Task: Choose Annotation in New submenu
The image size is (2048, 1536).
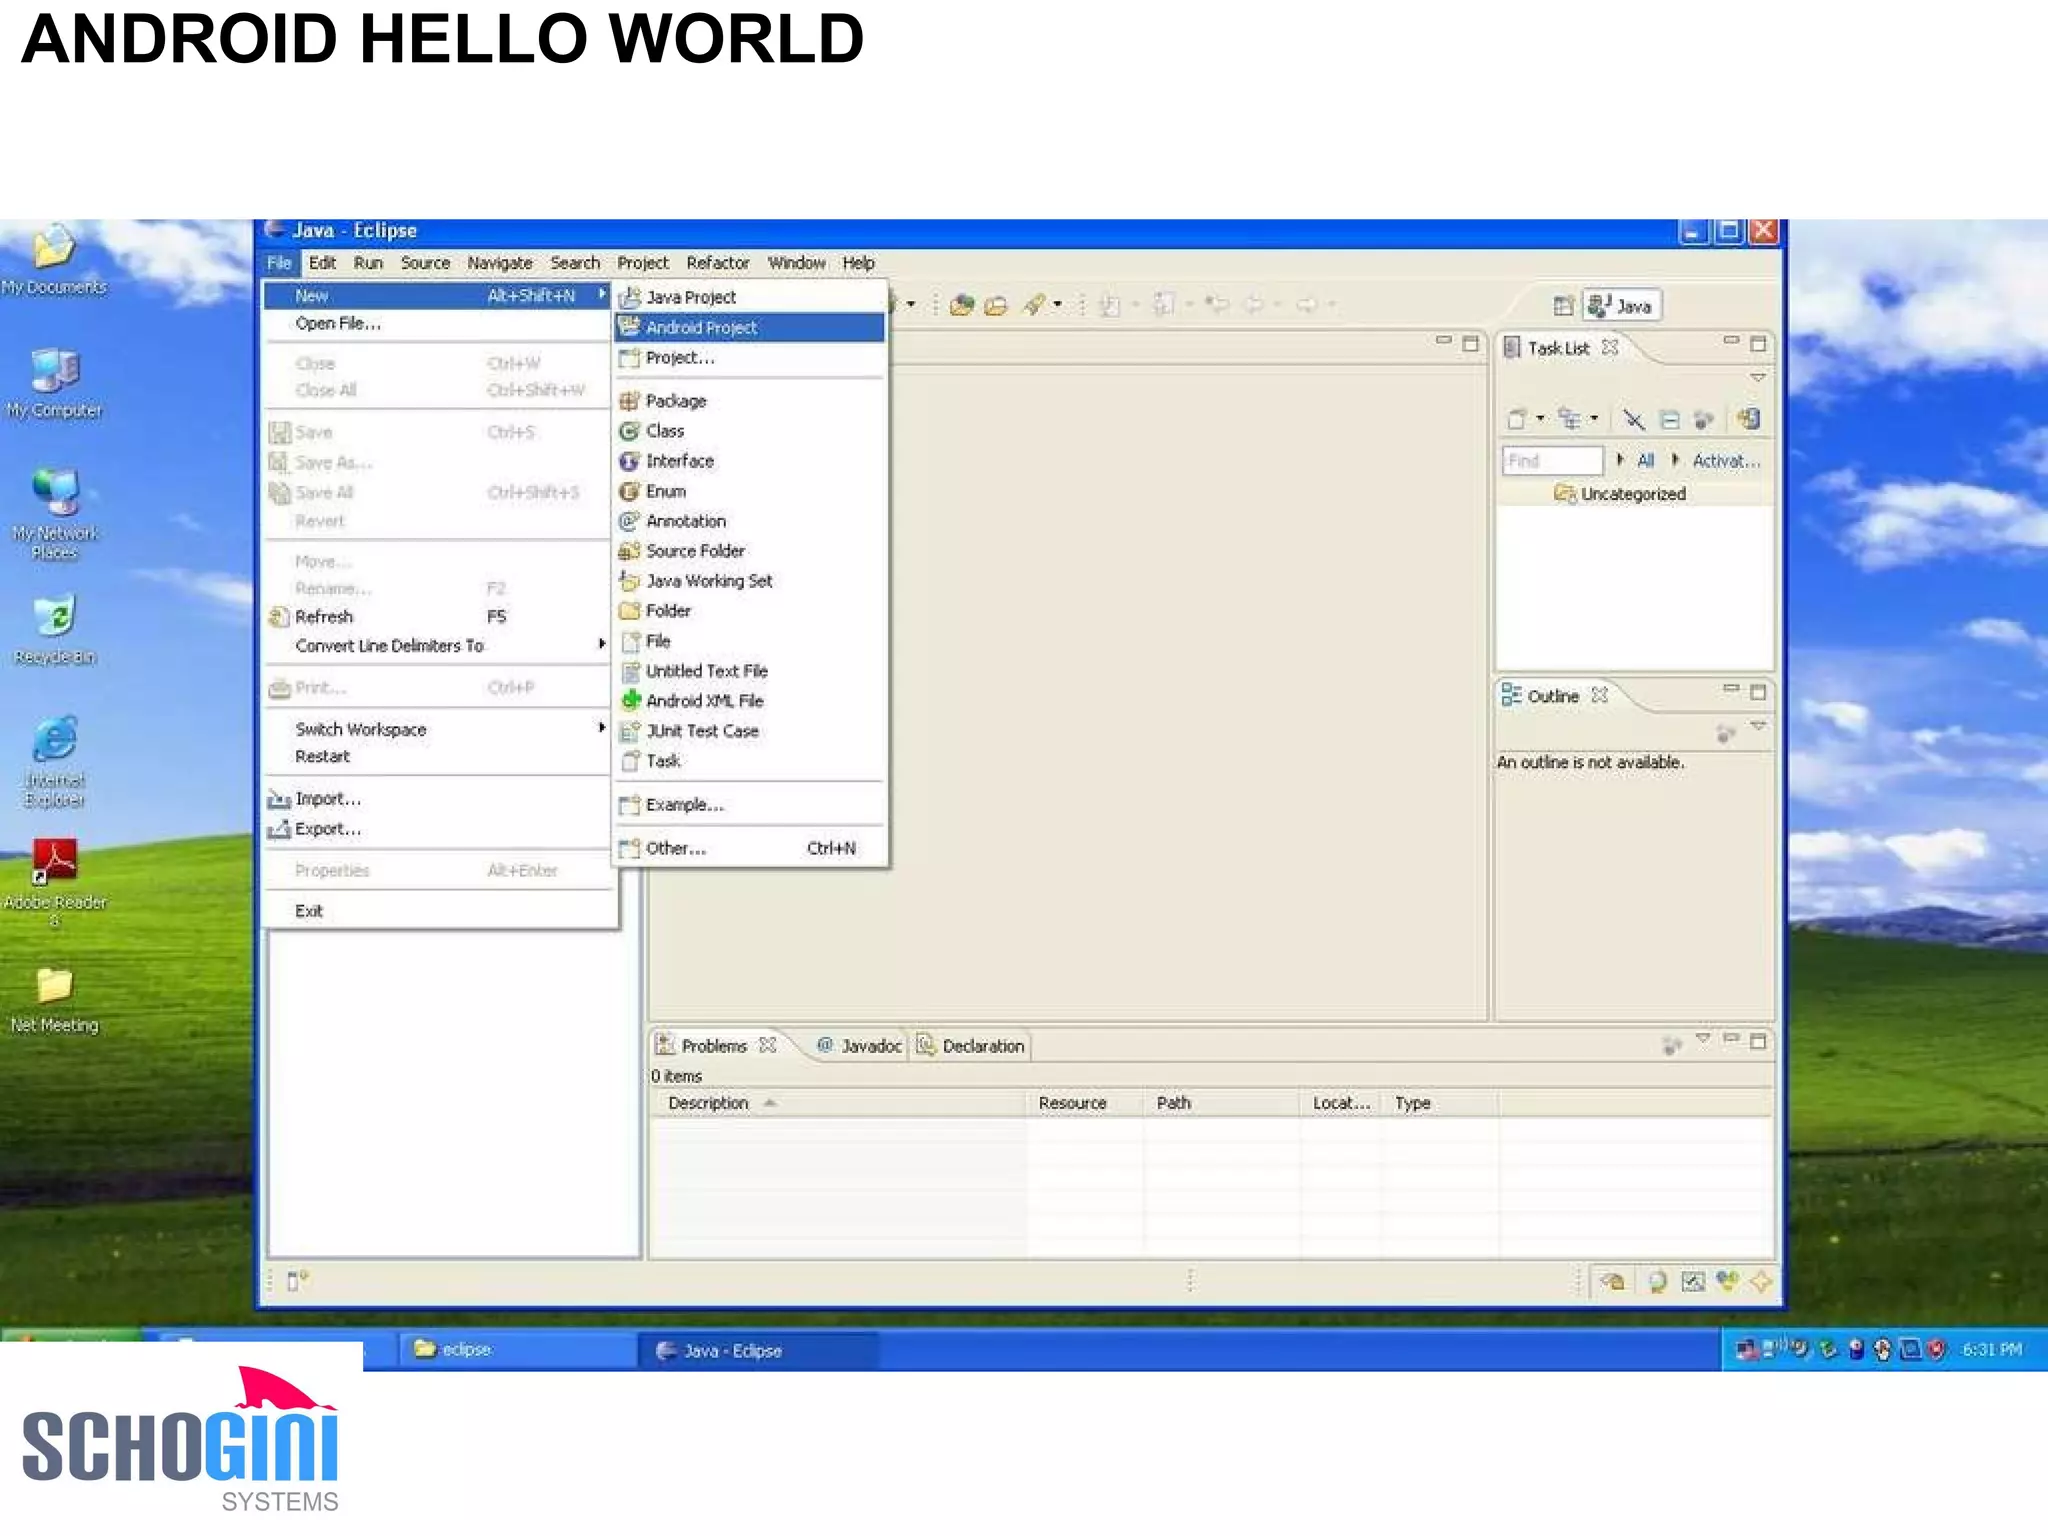Action: (x=749, y=521)
